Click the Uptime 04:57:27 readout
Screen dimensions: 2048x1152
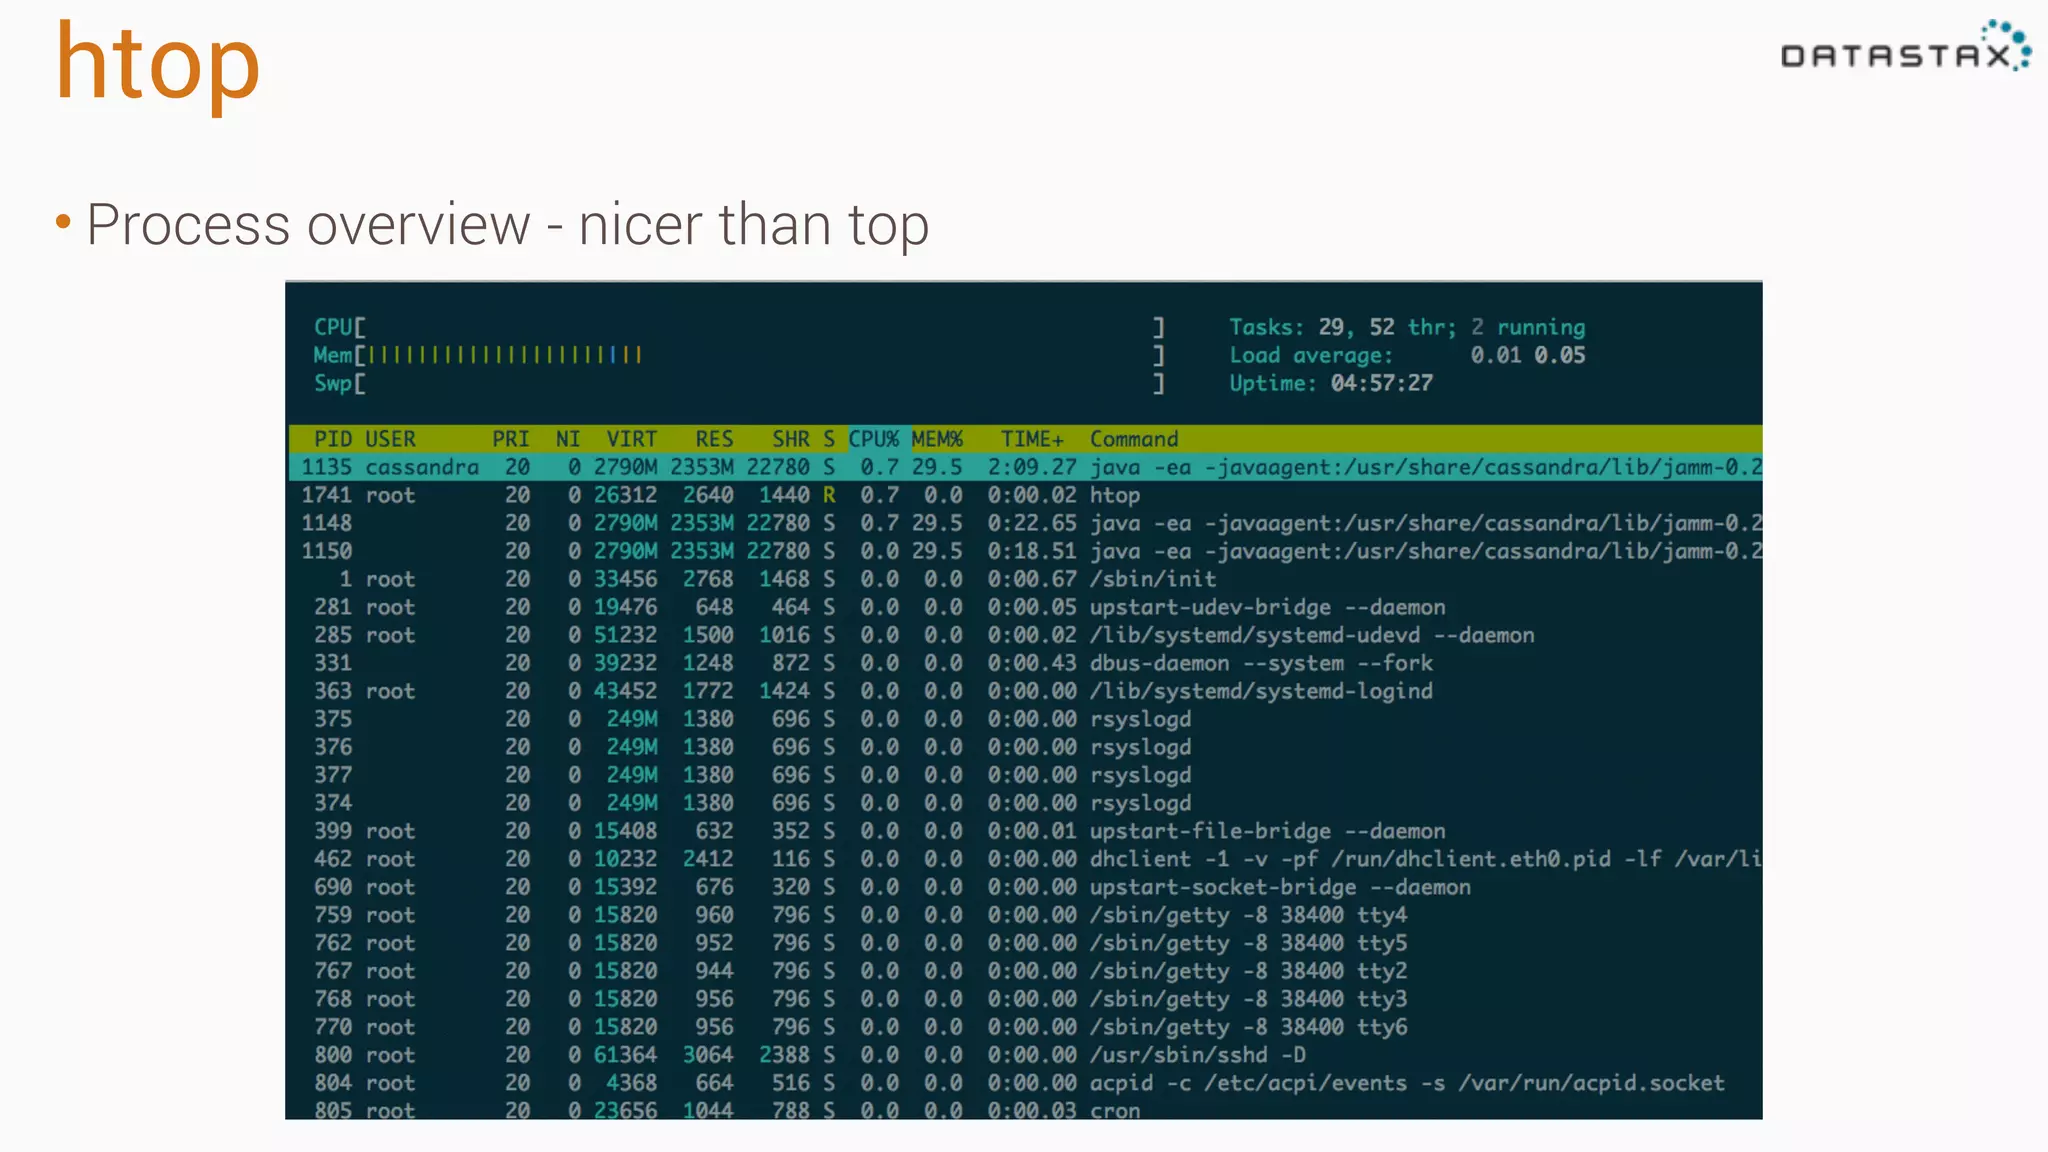(x=1331, y=383)
